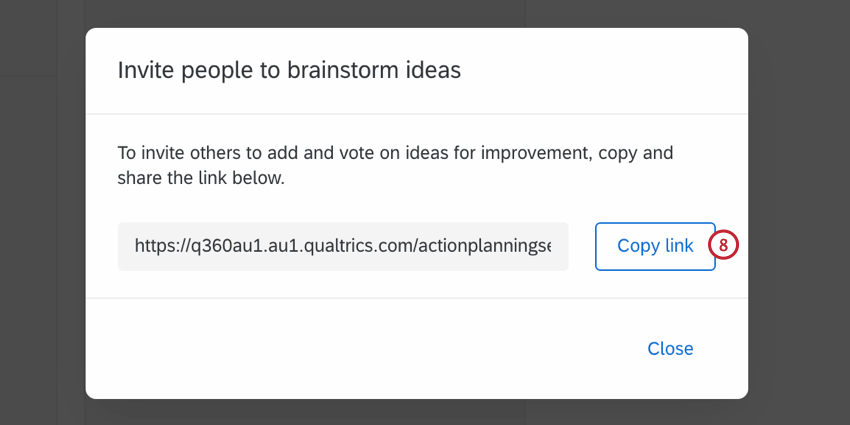850x425 pixels.
Task: Close the invite dialog
Action: pos(670,349)
